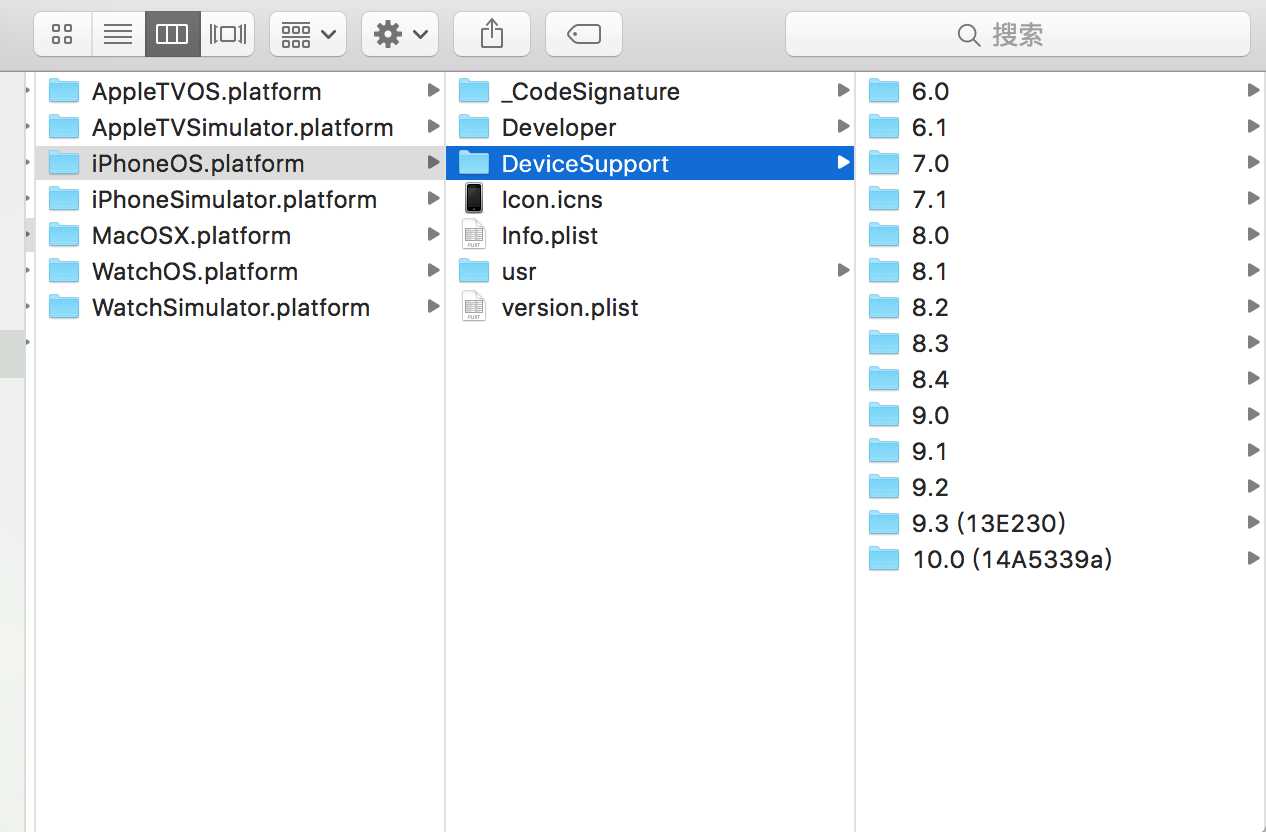Expand arrow next to 8.4 folder
The height and width of the screenshot is (832, 1266).
[x=1253, y=379]
